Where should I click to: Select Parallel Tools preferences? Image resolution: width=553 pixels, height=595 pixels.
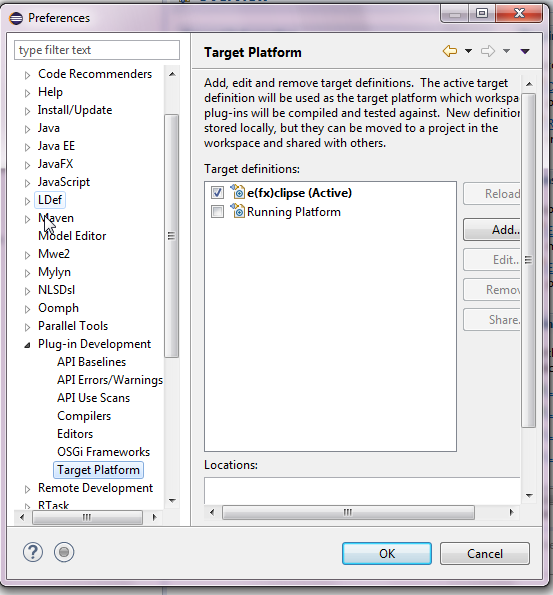click(73, 326)
